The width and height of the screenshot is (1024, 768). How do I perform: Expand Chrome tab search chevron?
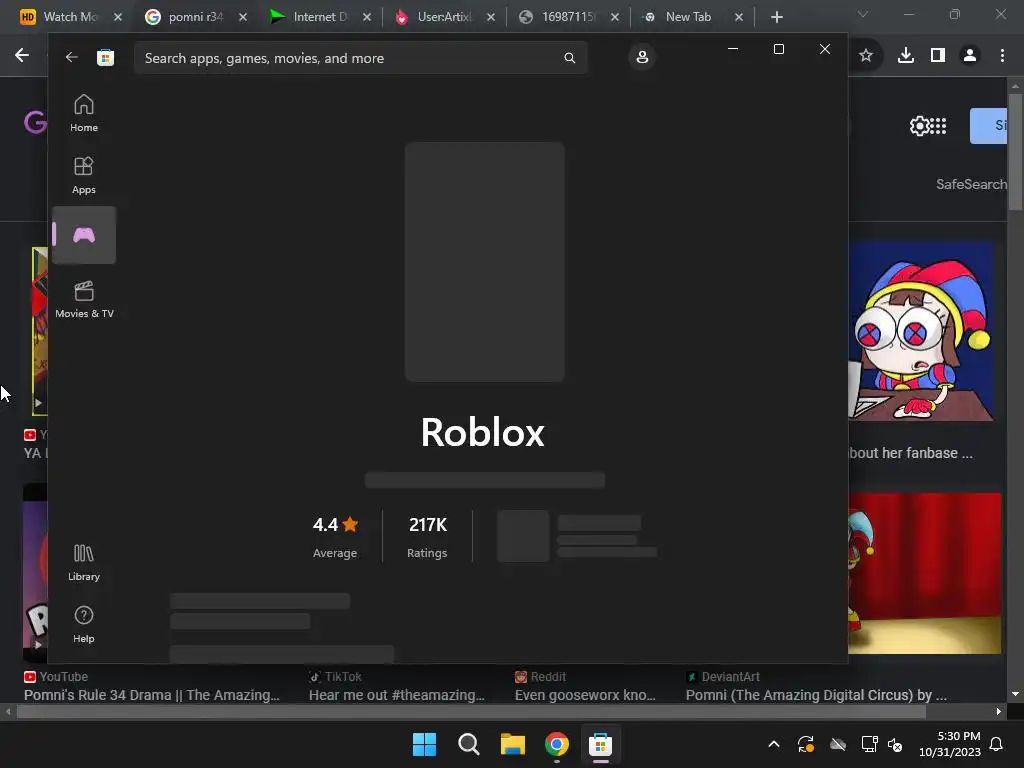(863, 14)
